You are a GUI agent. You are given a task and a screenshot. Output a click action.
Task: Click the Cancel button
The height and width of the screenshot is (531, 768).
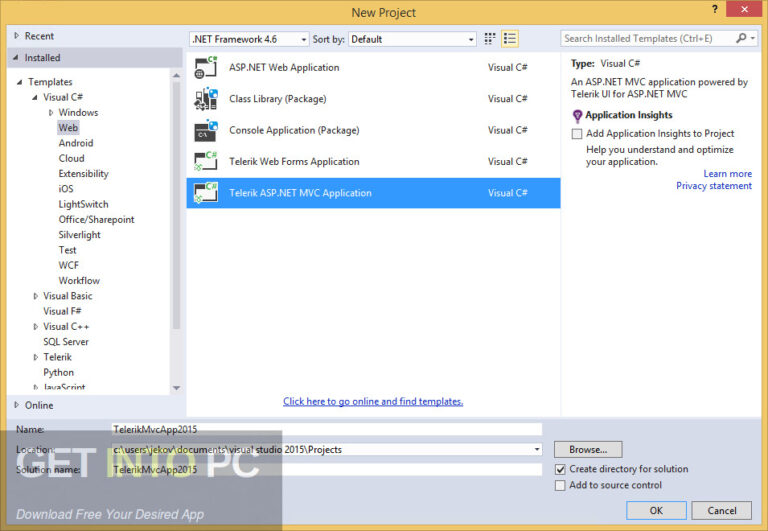(x=721, y=510)
